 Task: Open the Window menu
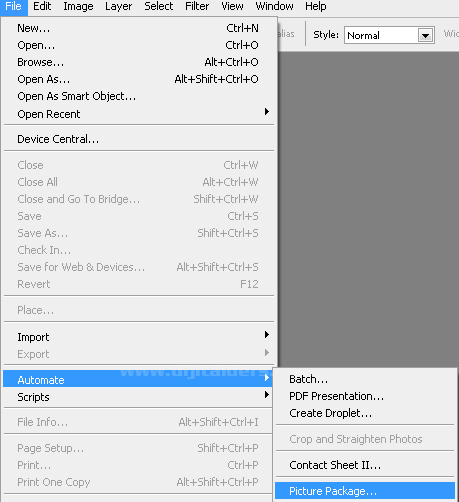point(274,7)
